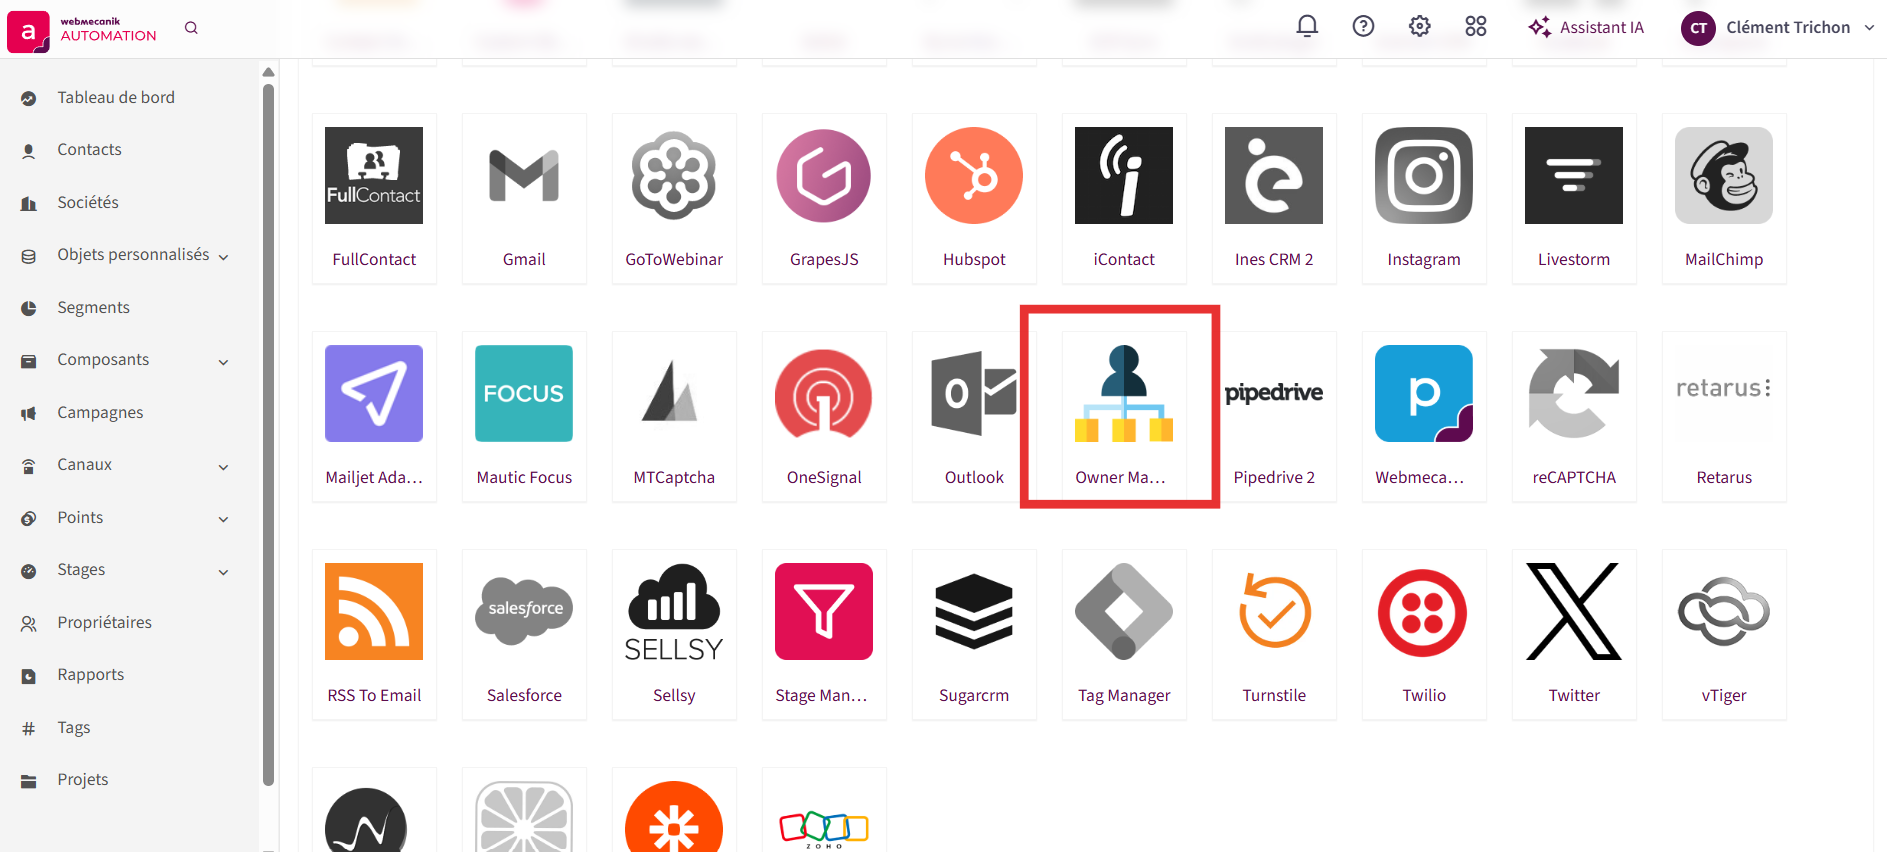The image size is (1887, 852).
Task: Click the Webmecanik Automation logo
Action: click(x=82, y=30)
